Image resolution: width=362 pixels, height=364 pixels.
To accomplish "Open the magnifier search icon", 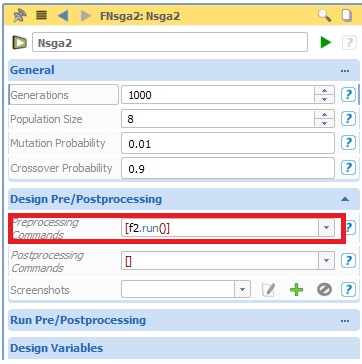I will (x=324, y=15).
